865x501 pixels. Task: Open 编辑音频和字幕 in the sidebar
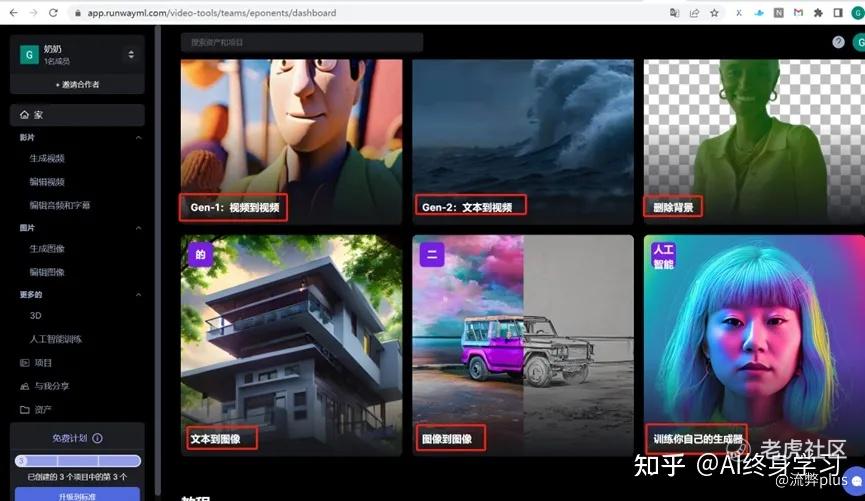click(60, 205)
